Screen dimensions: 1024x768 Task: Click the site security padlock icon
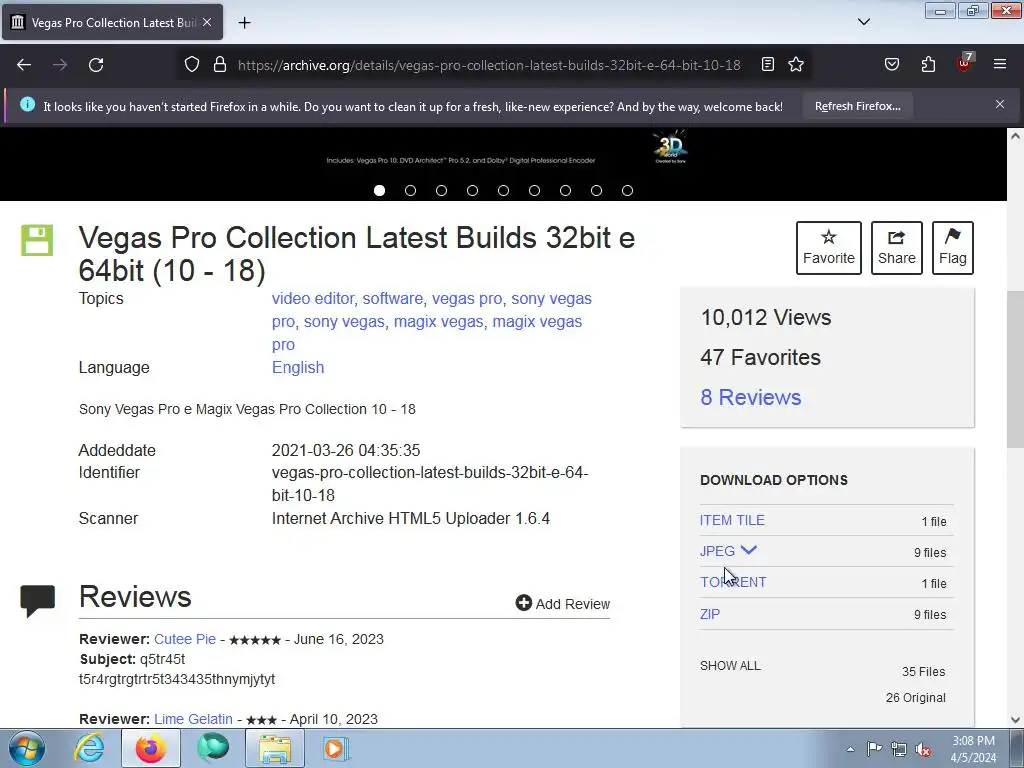tap(220, 64)
